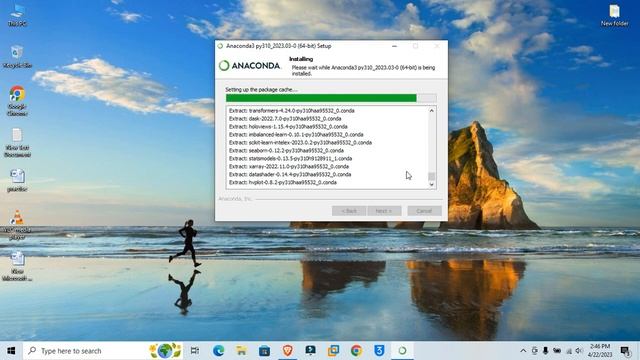Show hidden system tray icons
Image resolution: width=640 pixels, height=360 pixels.
523,351
